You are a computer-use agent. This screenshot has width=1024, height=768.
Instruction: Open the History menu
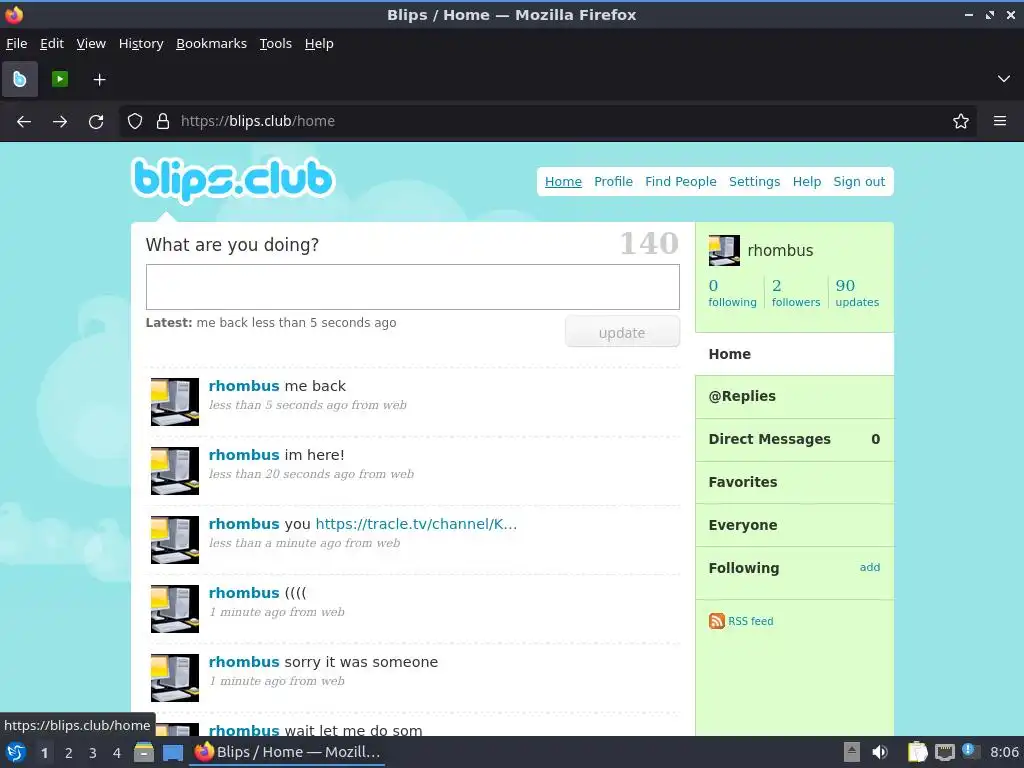141,44
